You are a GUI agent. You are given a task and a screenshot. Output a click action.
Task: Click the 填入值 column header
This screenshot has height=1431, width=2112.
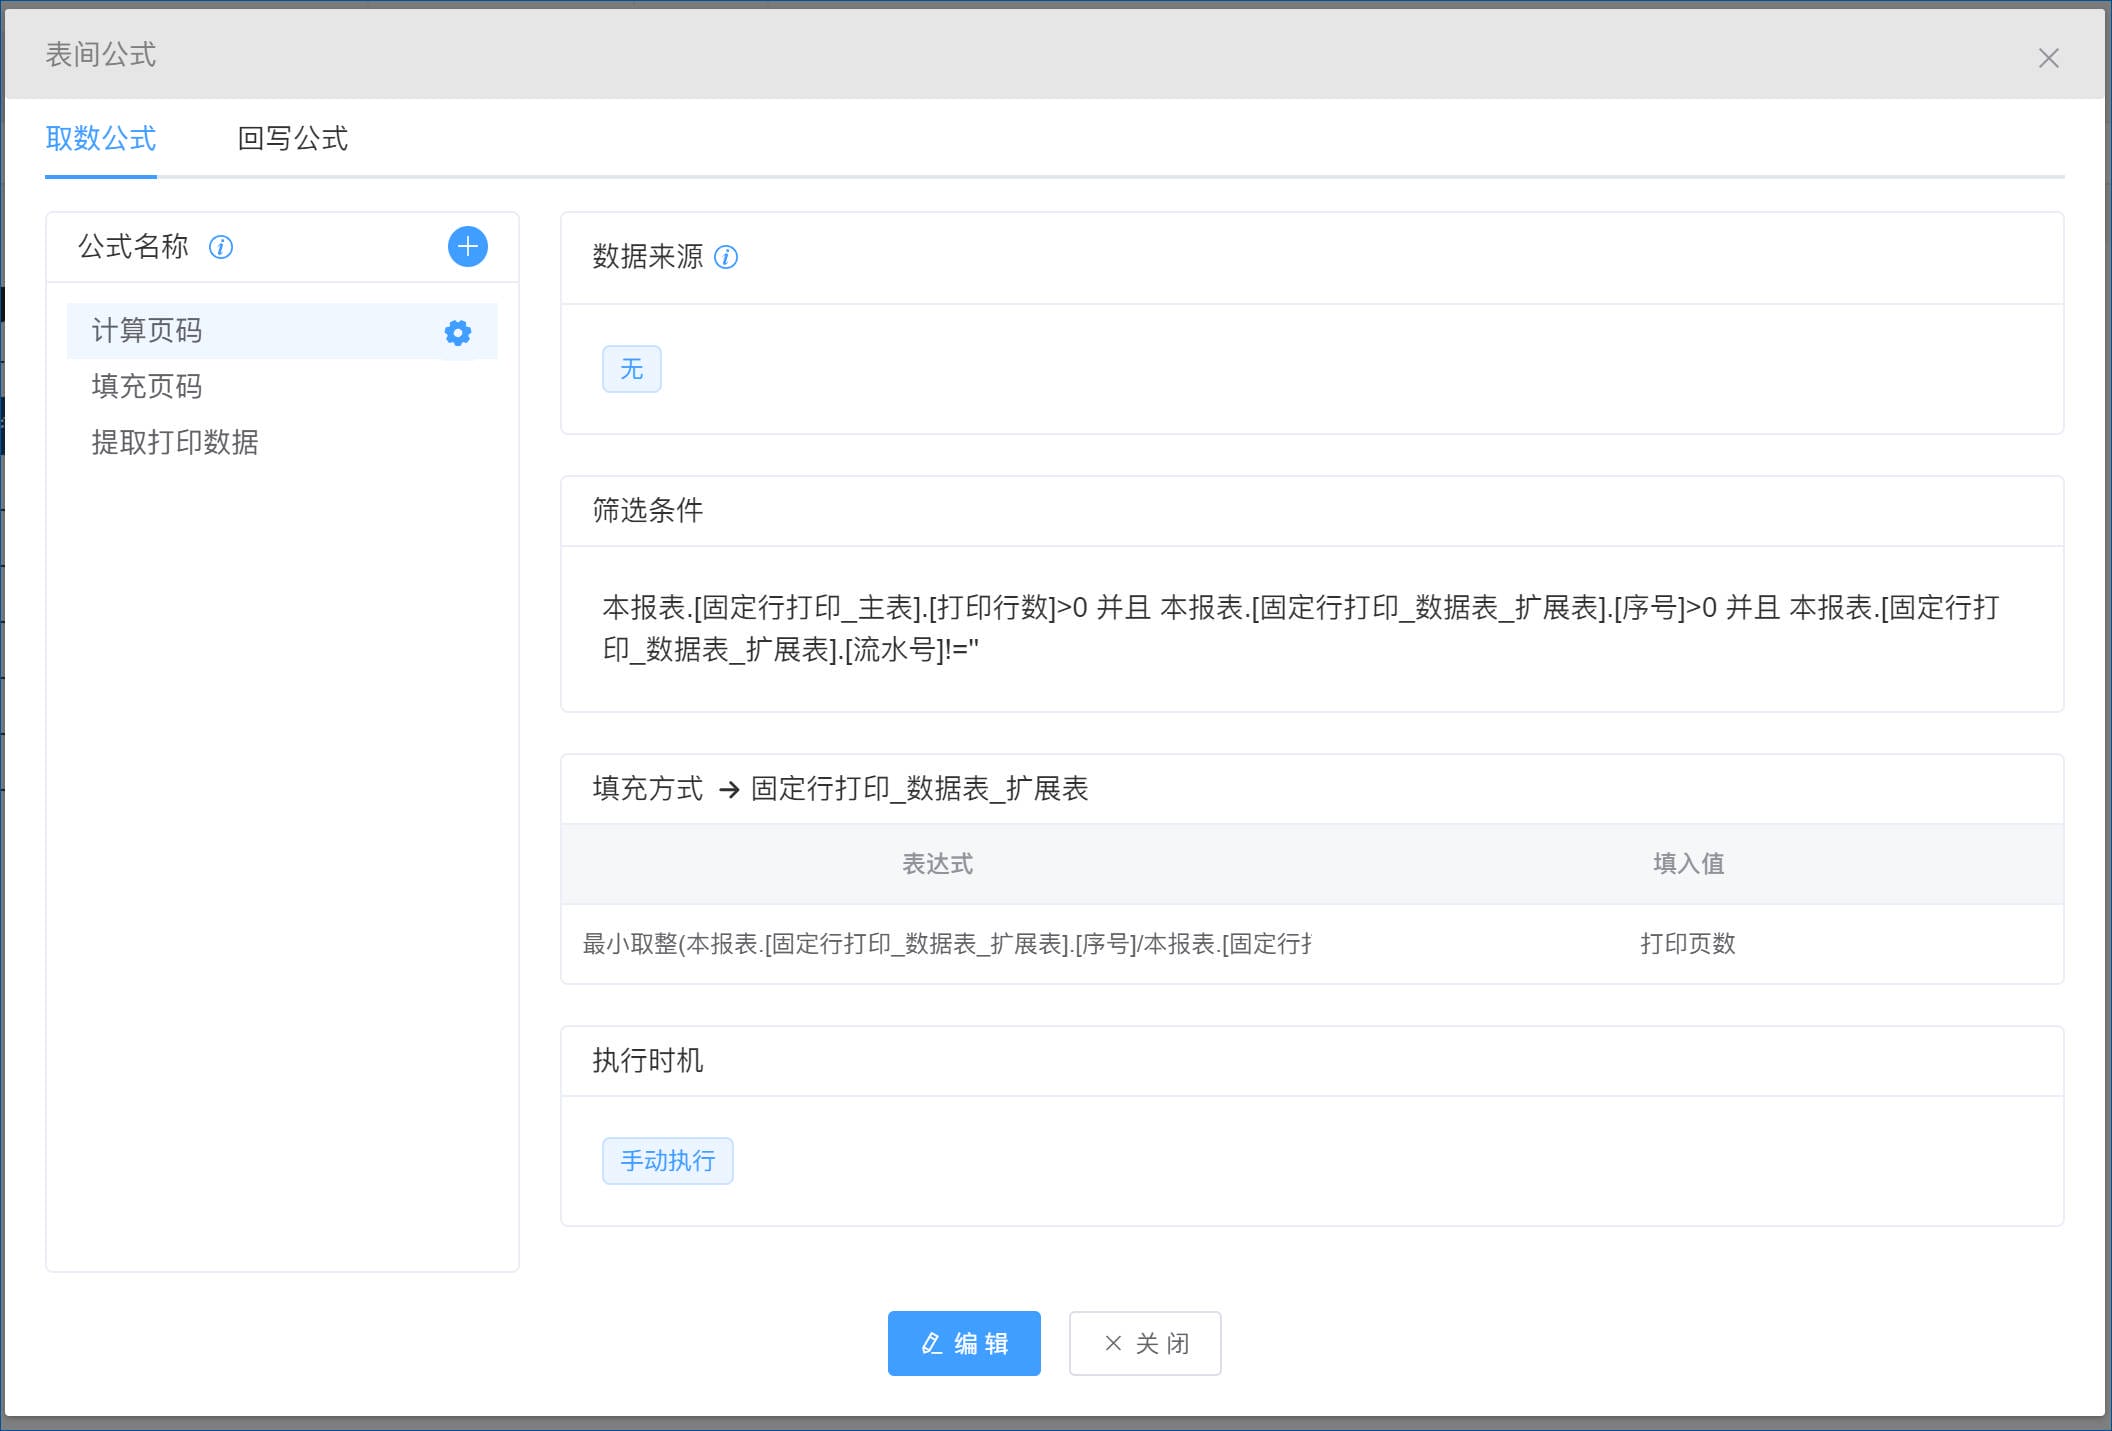[1688, 864]
